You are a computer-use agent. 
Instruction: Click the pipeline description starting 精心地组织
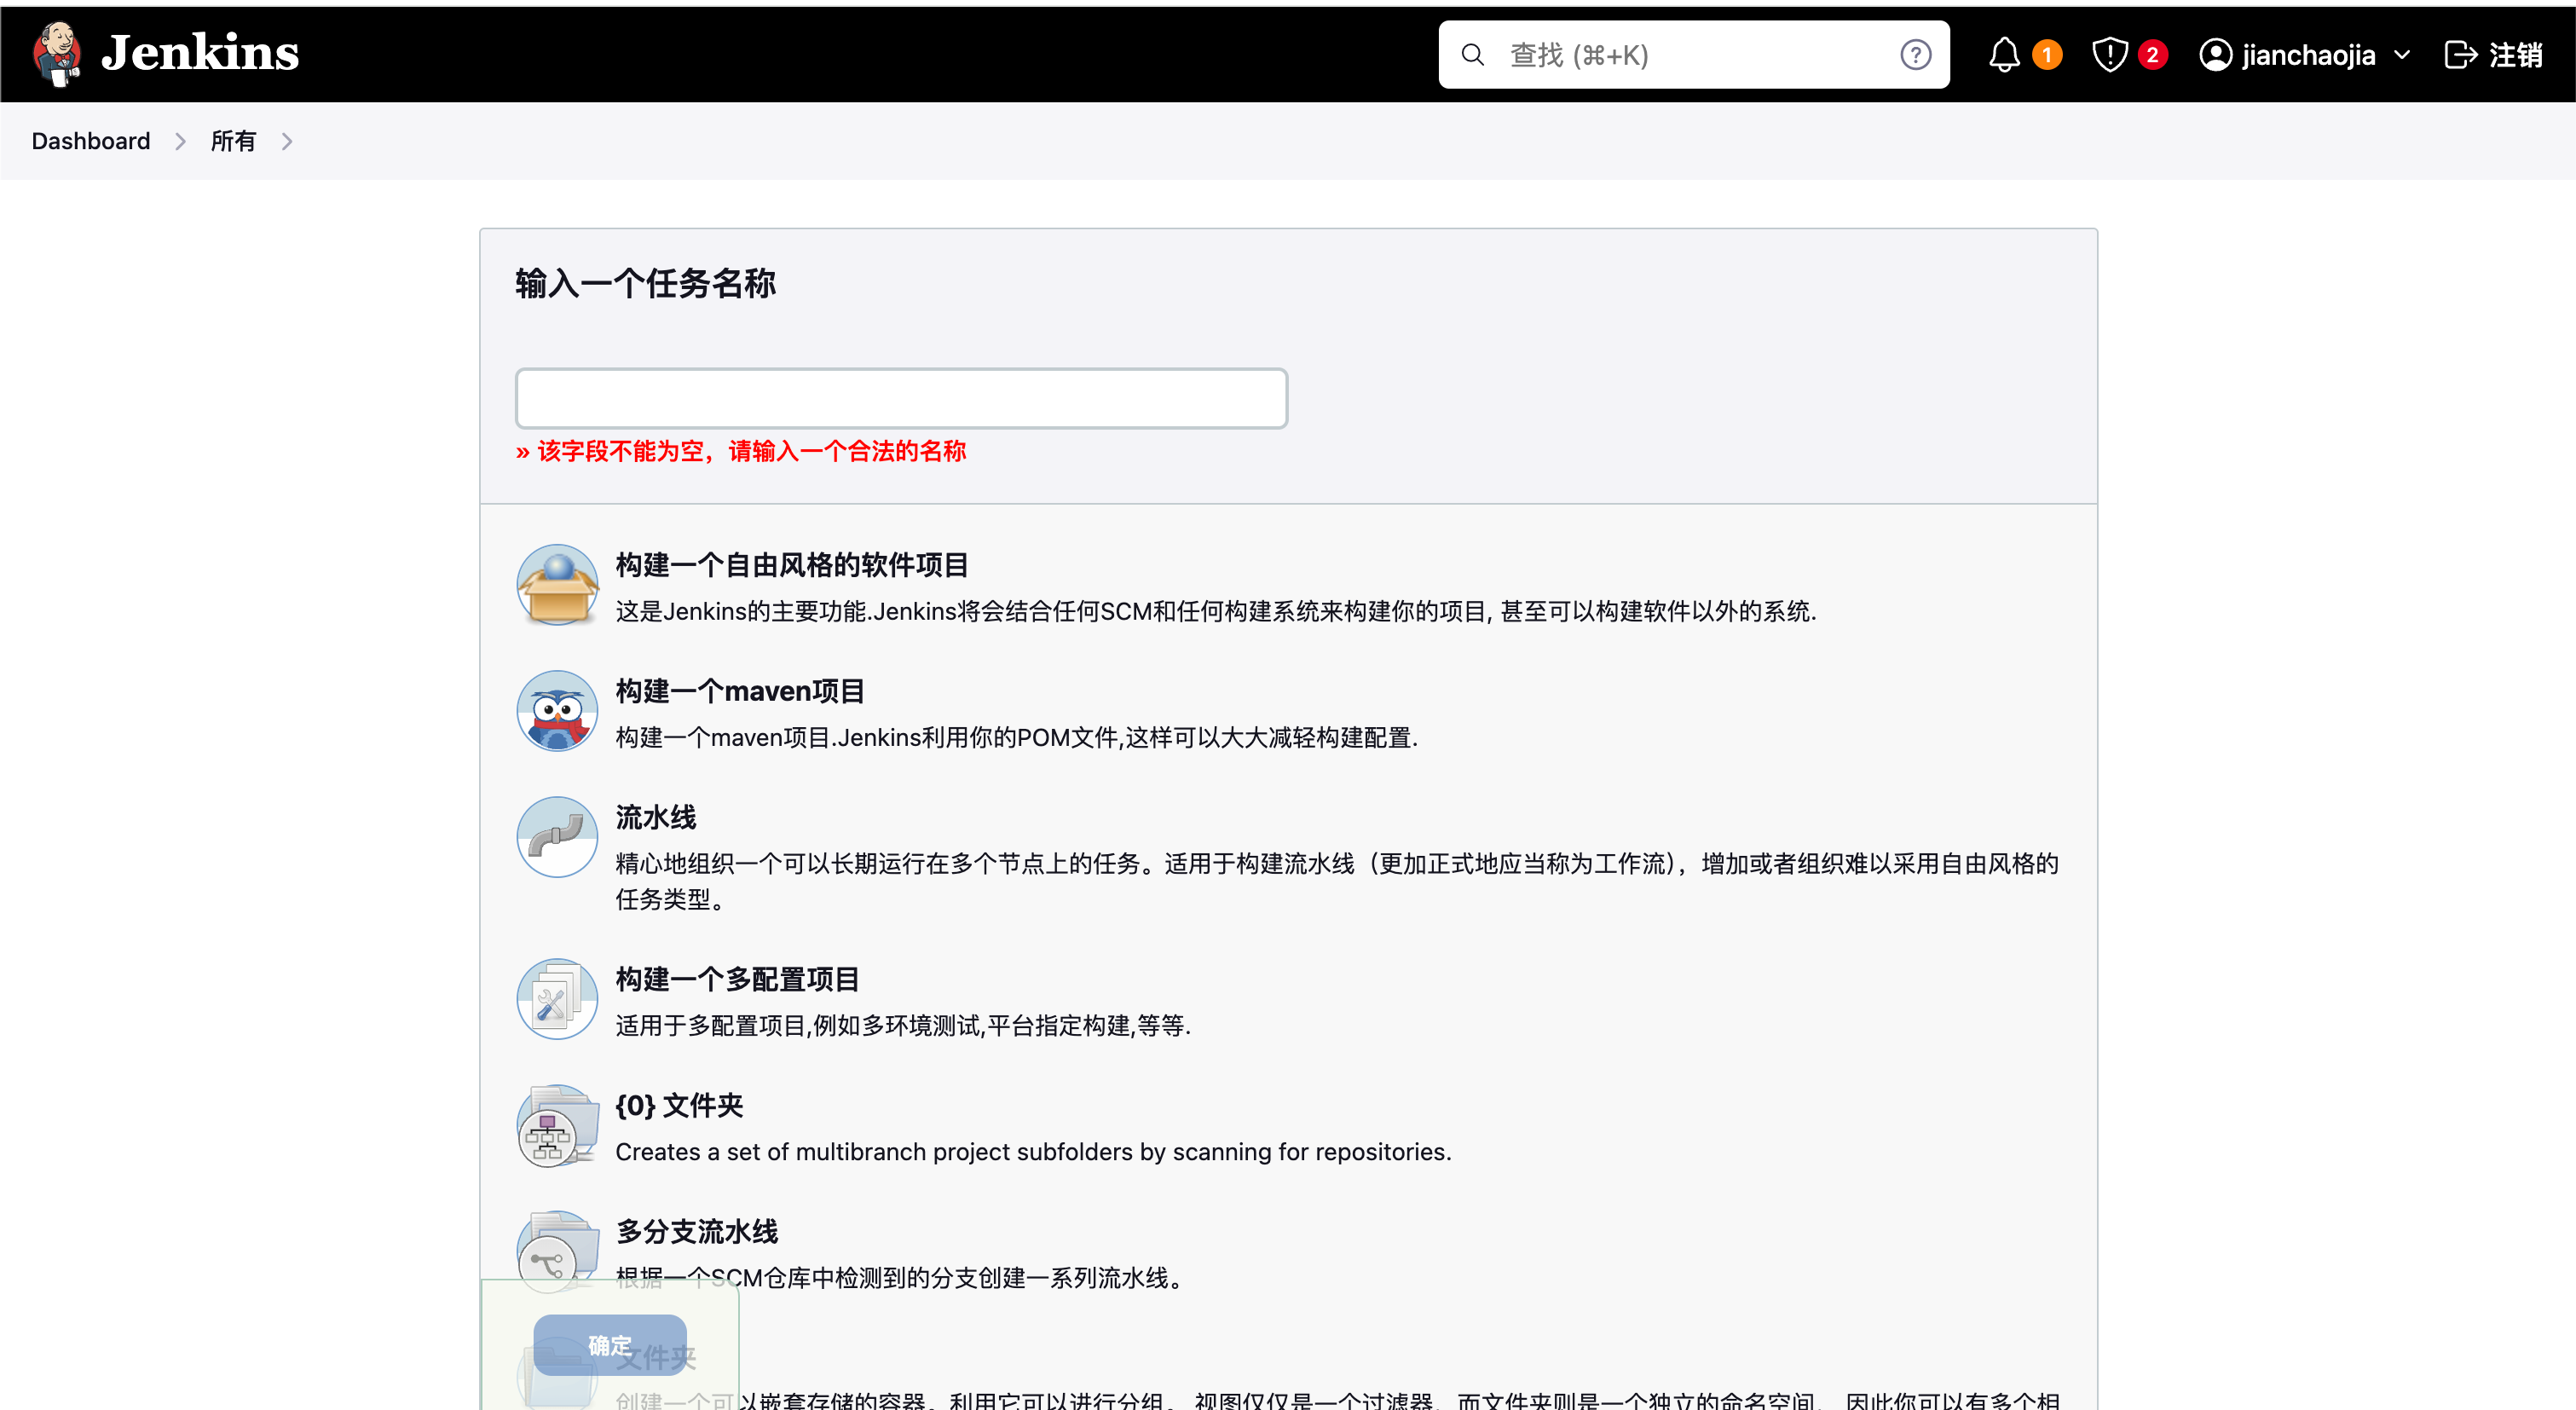click(1337, 881)
